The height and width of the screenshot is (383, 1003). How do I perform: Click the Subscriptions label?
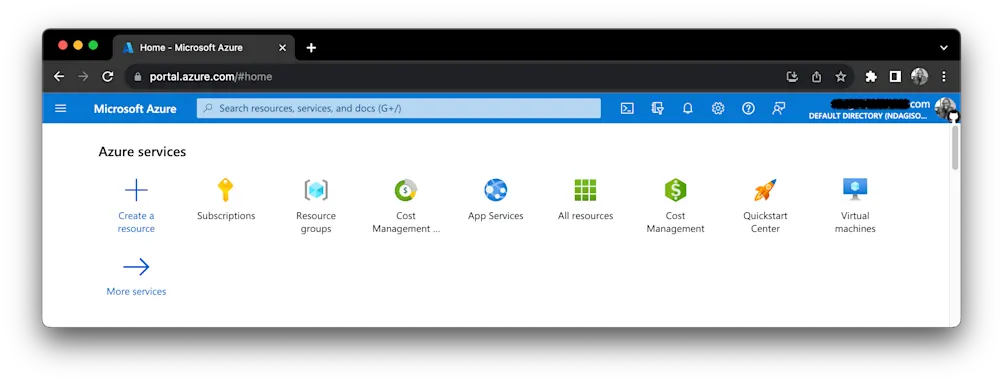pos(226,216)
